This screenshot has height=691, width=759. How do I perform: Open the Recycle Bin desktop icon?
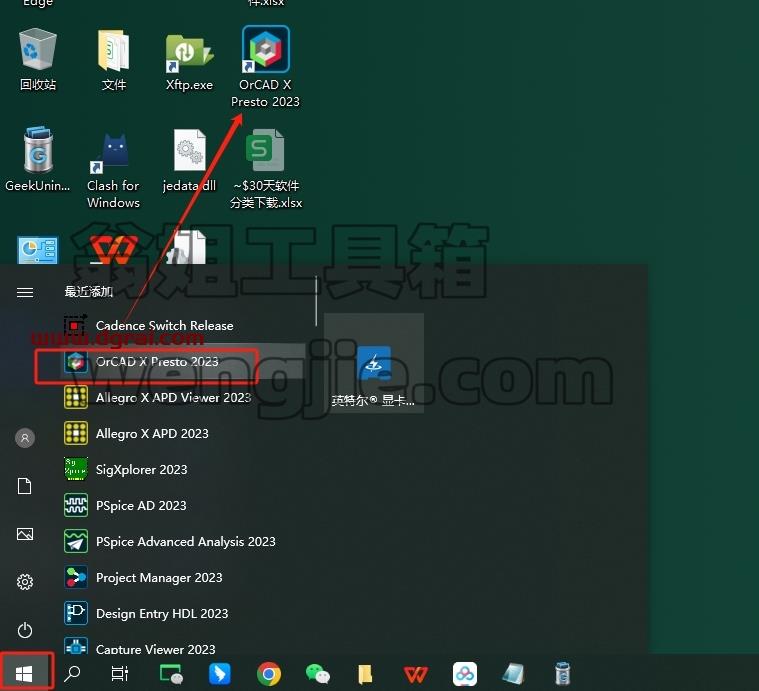[38, 60]
